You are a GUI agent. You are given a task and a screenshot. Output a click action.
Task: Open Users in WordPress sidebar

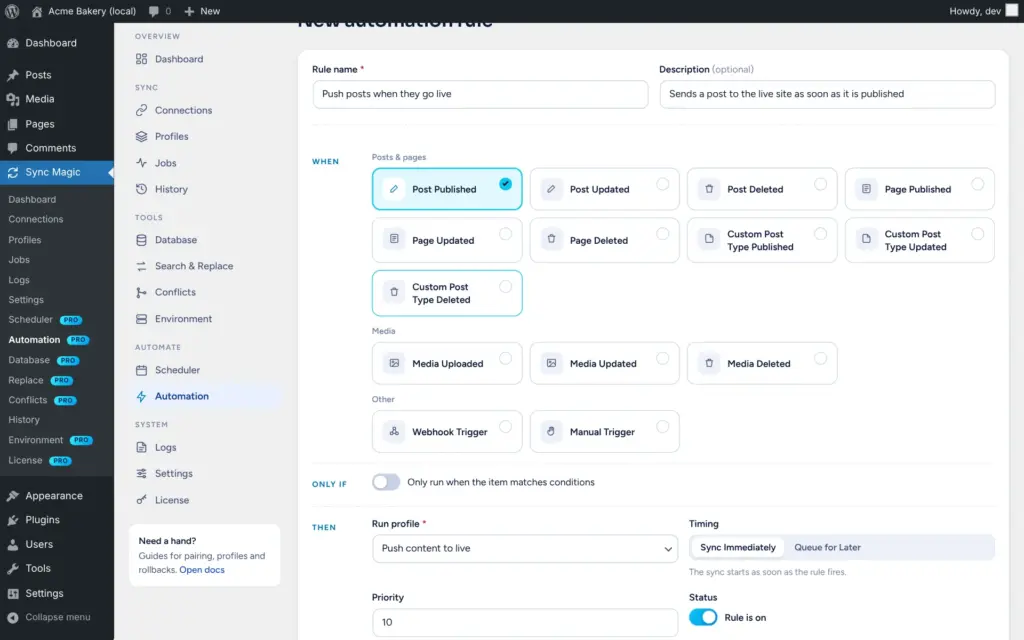39,545
